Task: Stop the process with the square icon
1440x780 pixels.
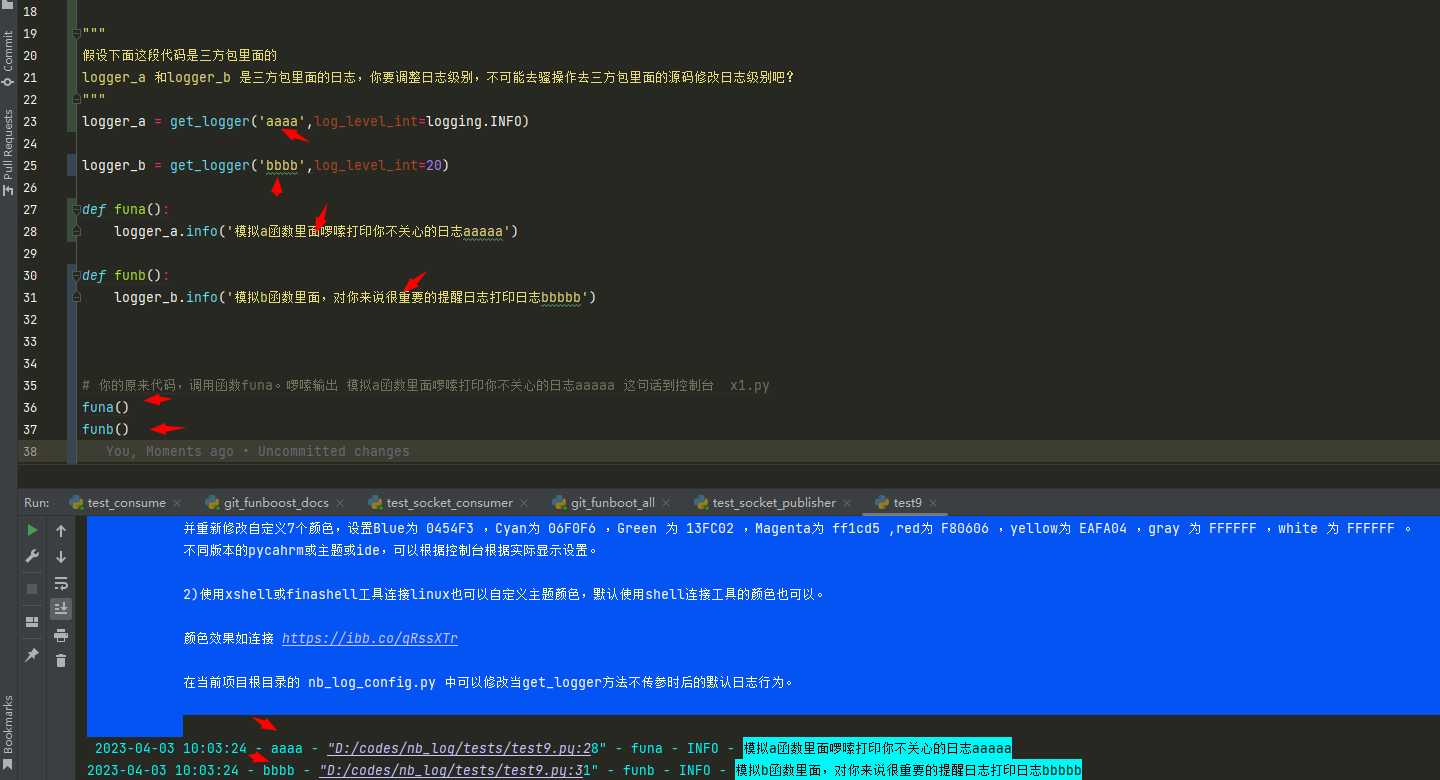Action: click(x=32, y=589)
